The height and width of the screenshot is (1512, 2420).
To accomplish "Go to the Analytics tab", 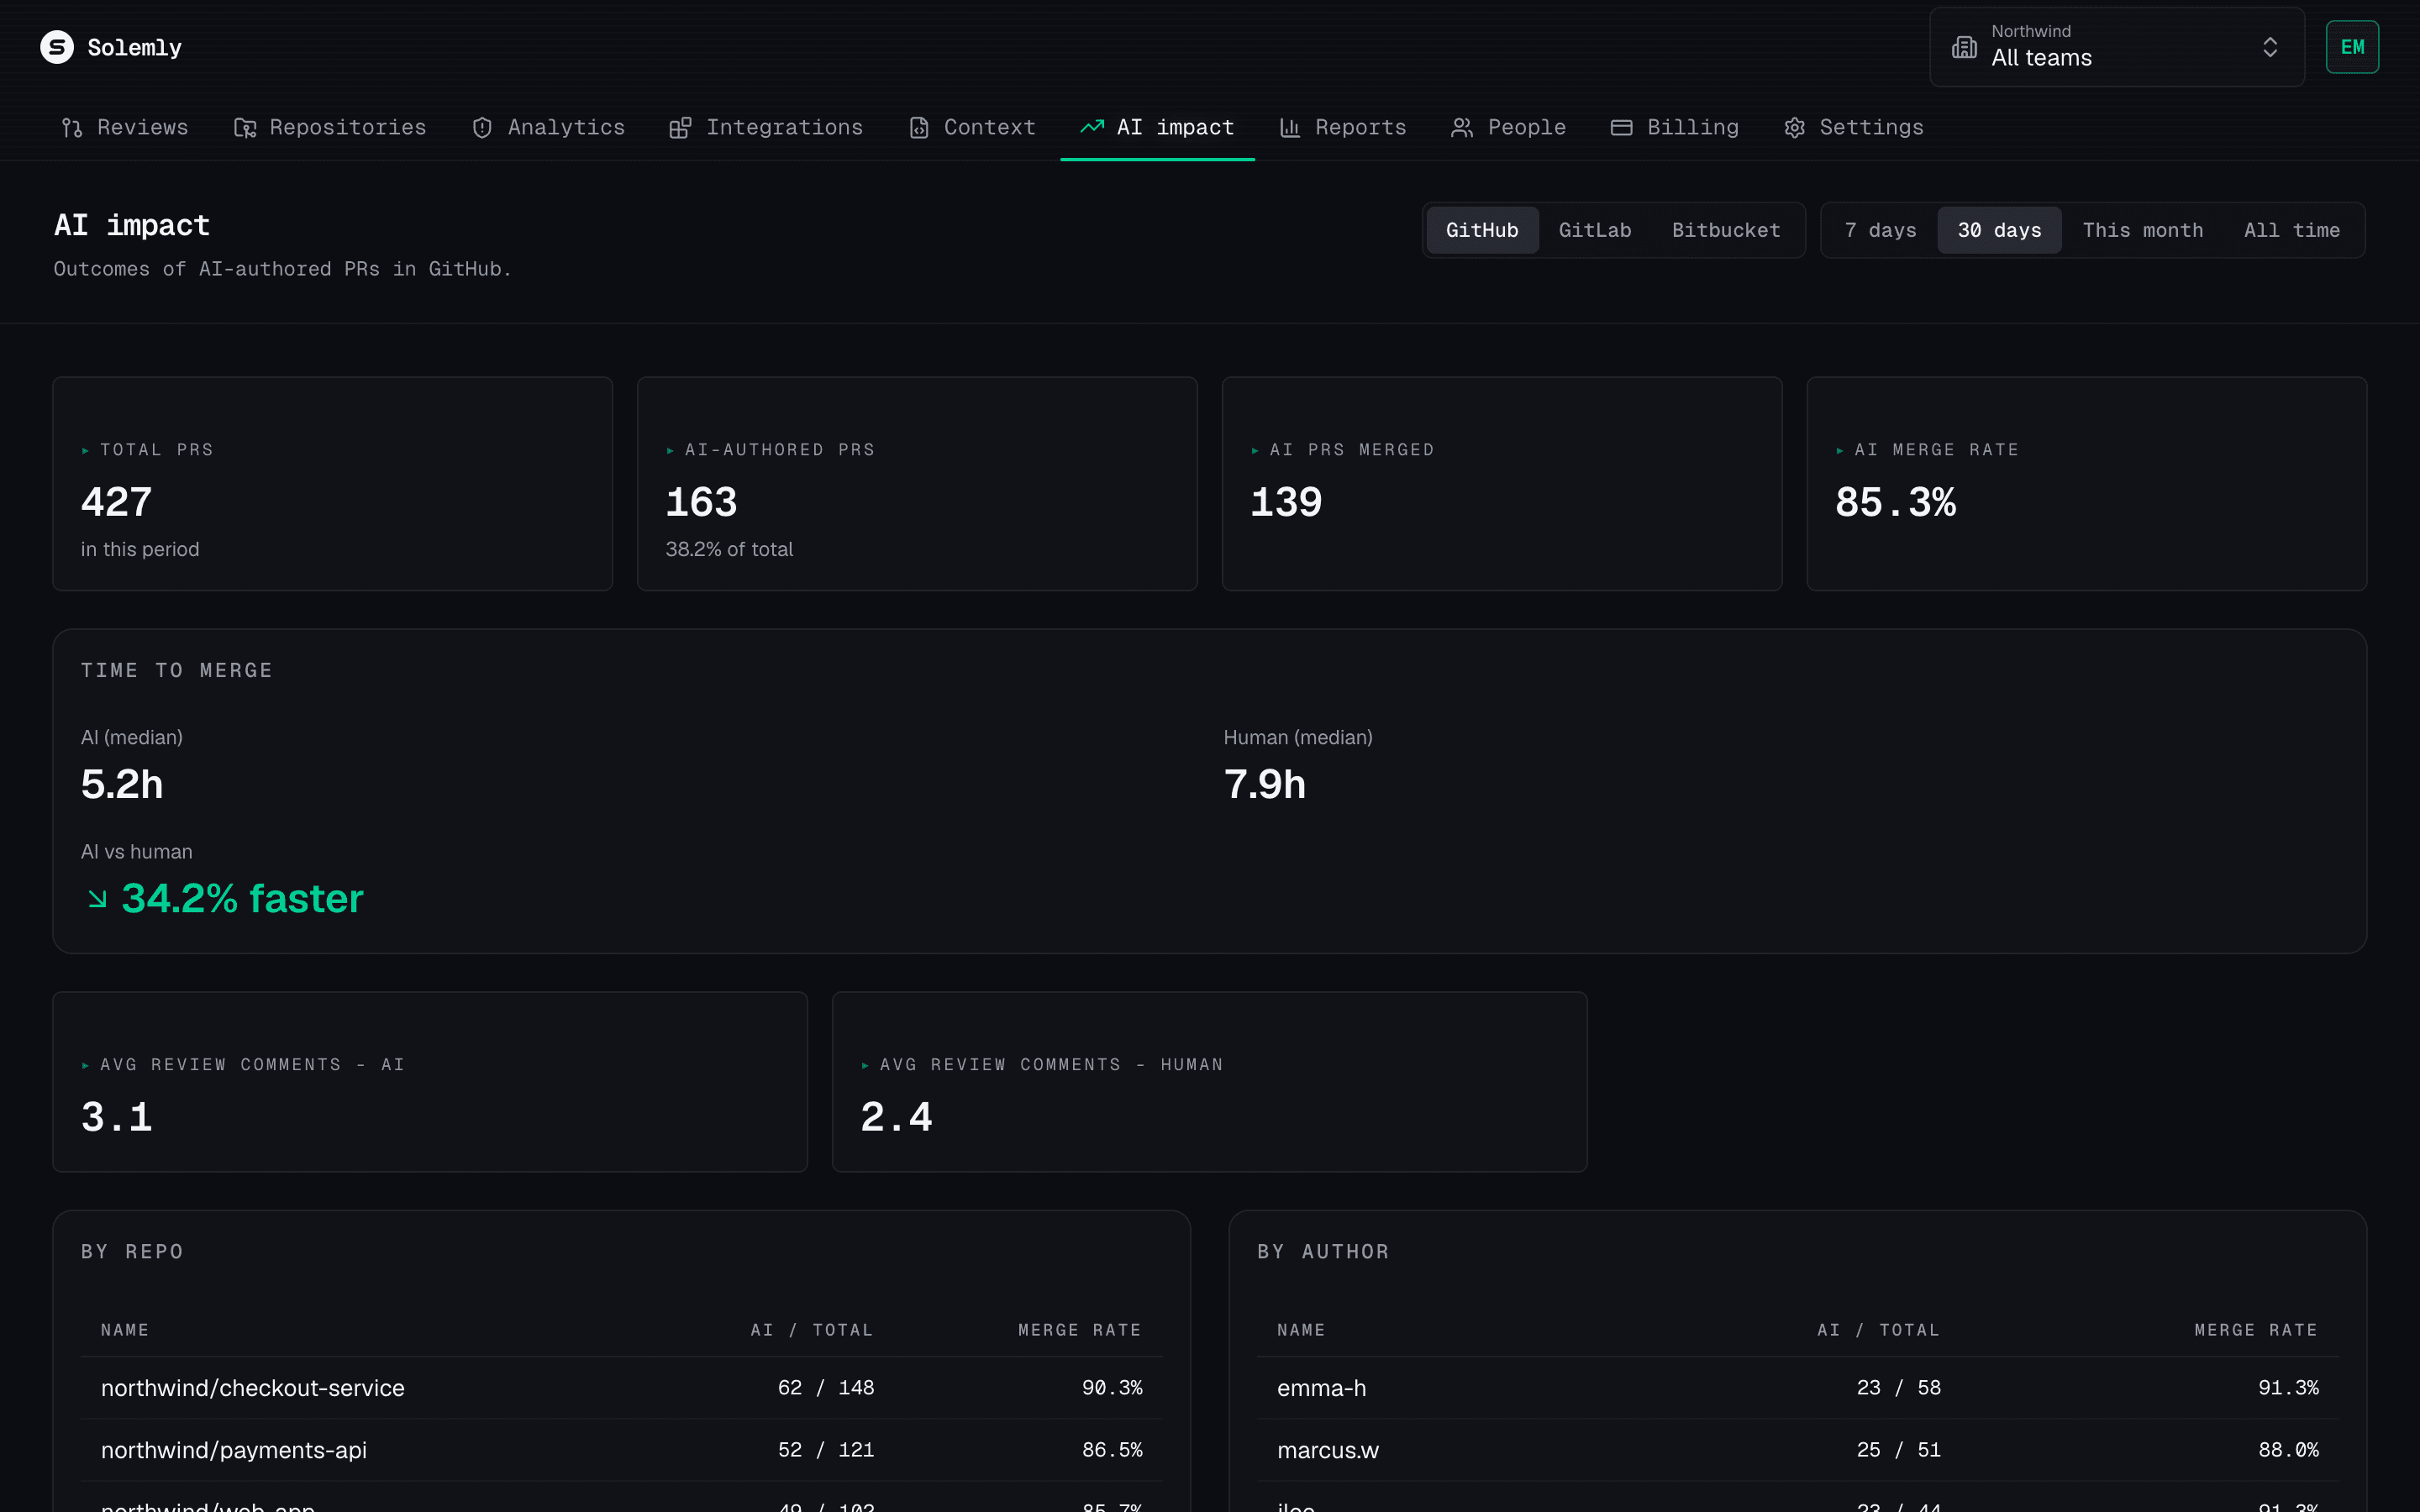I will click(548, 128).
